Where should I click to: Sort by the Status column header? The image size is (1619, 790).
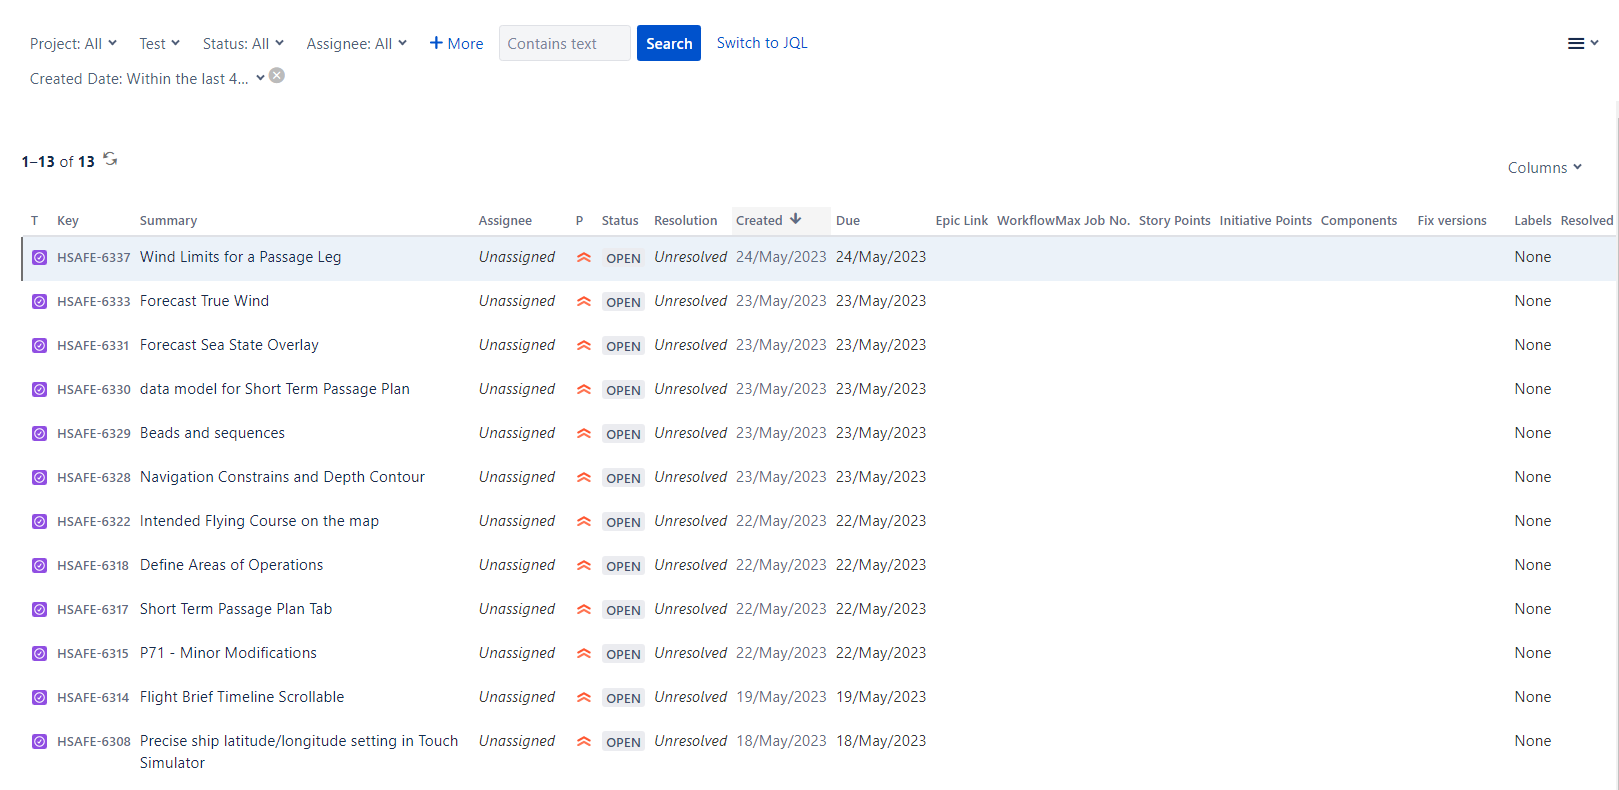coord(620,220)
